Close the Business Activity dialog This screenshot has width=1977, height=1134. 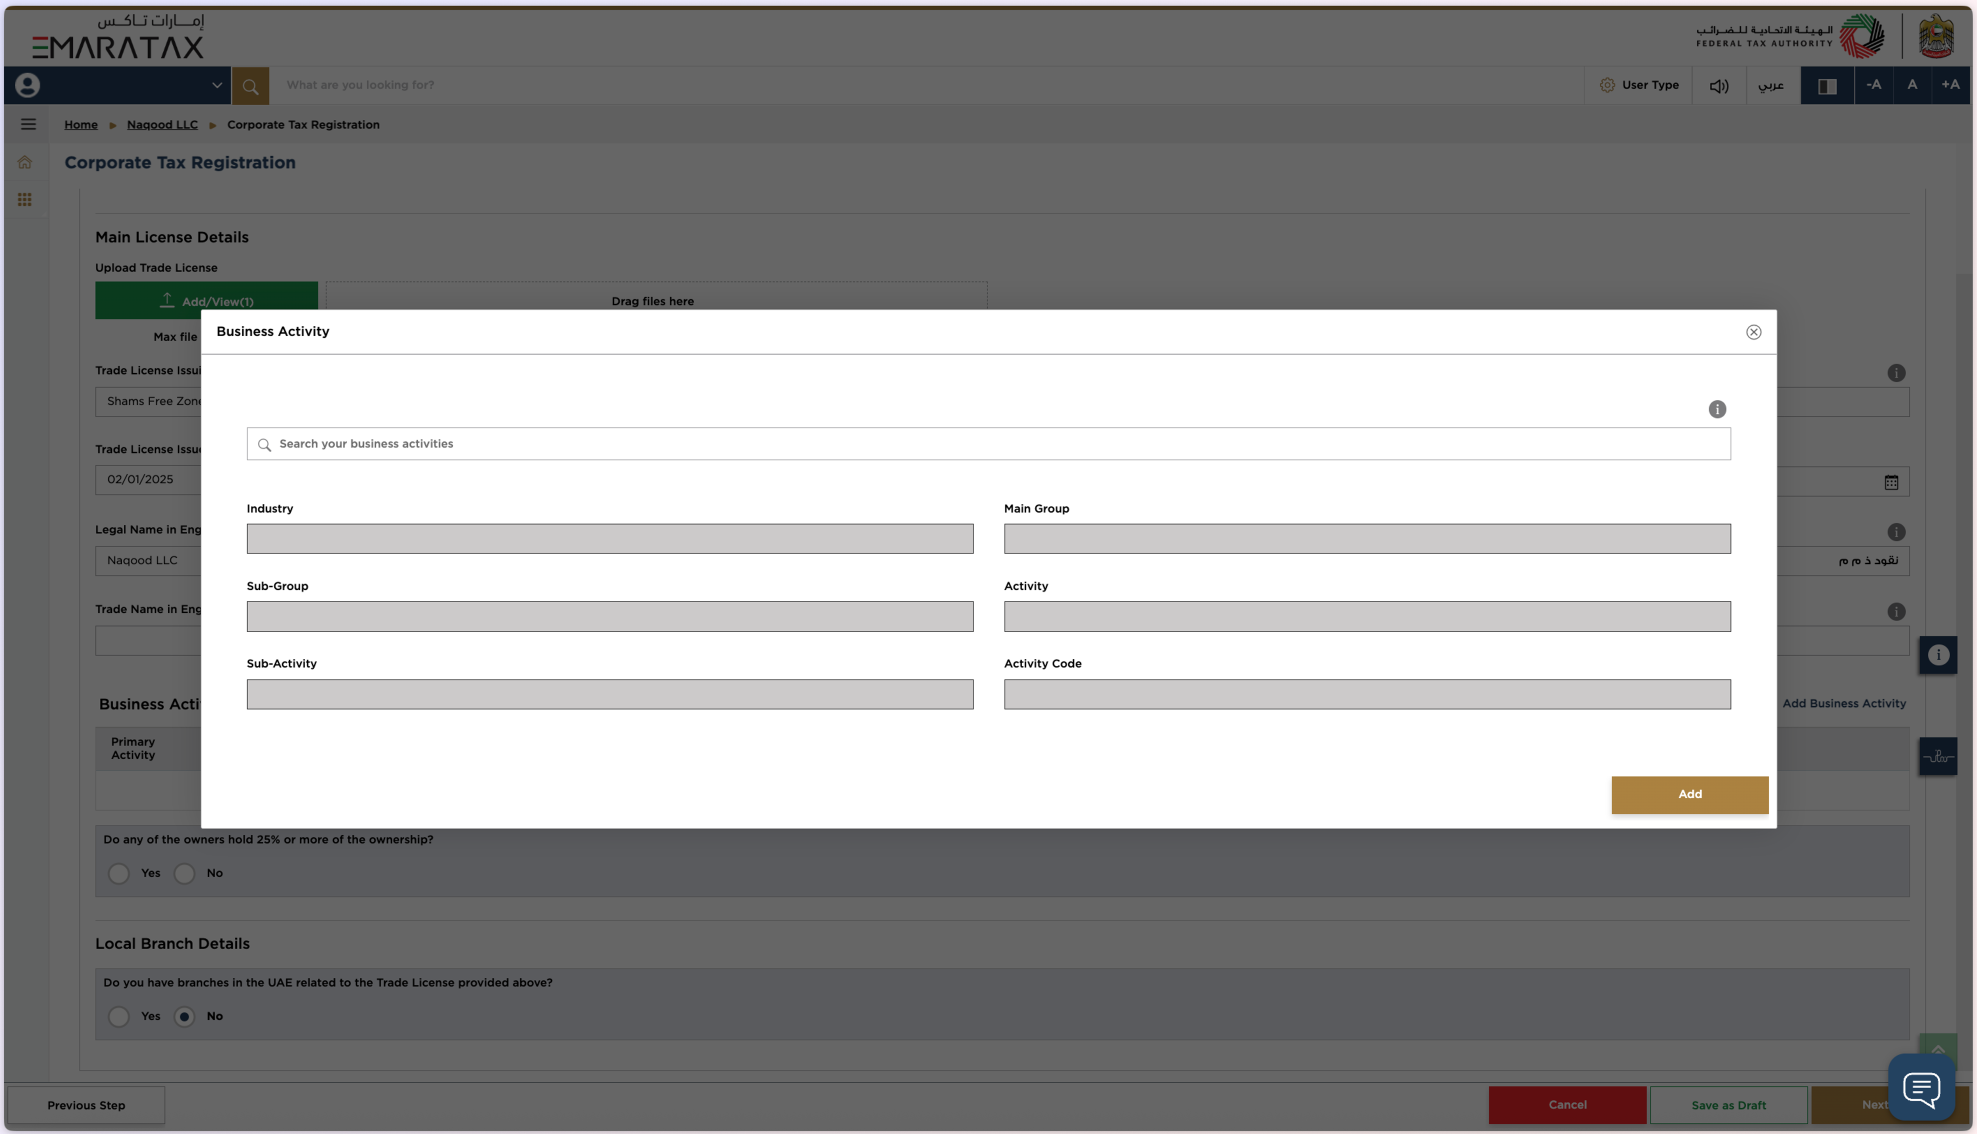coord(1753,332)
